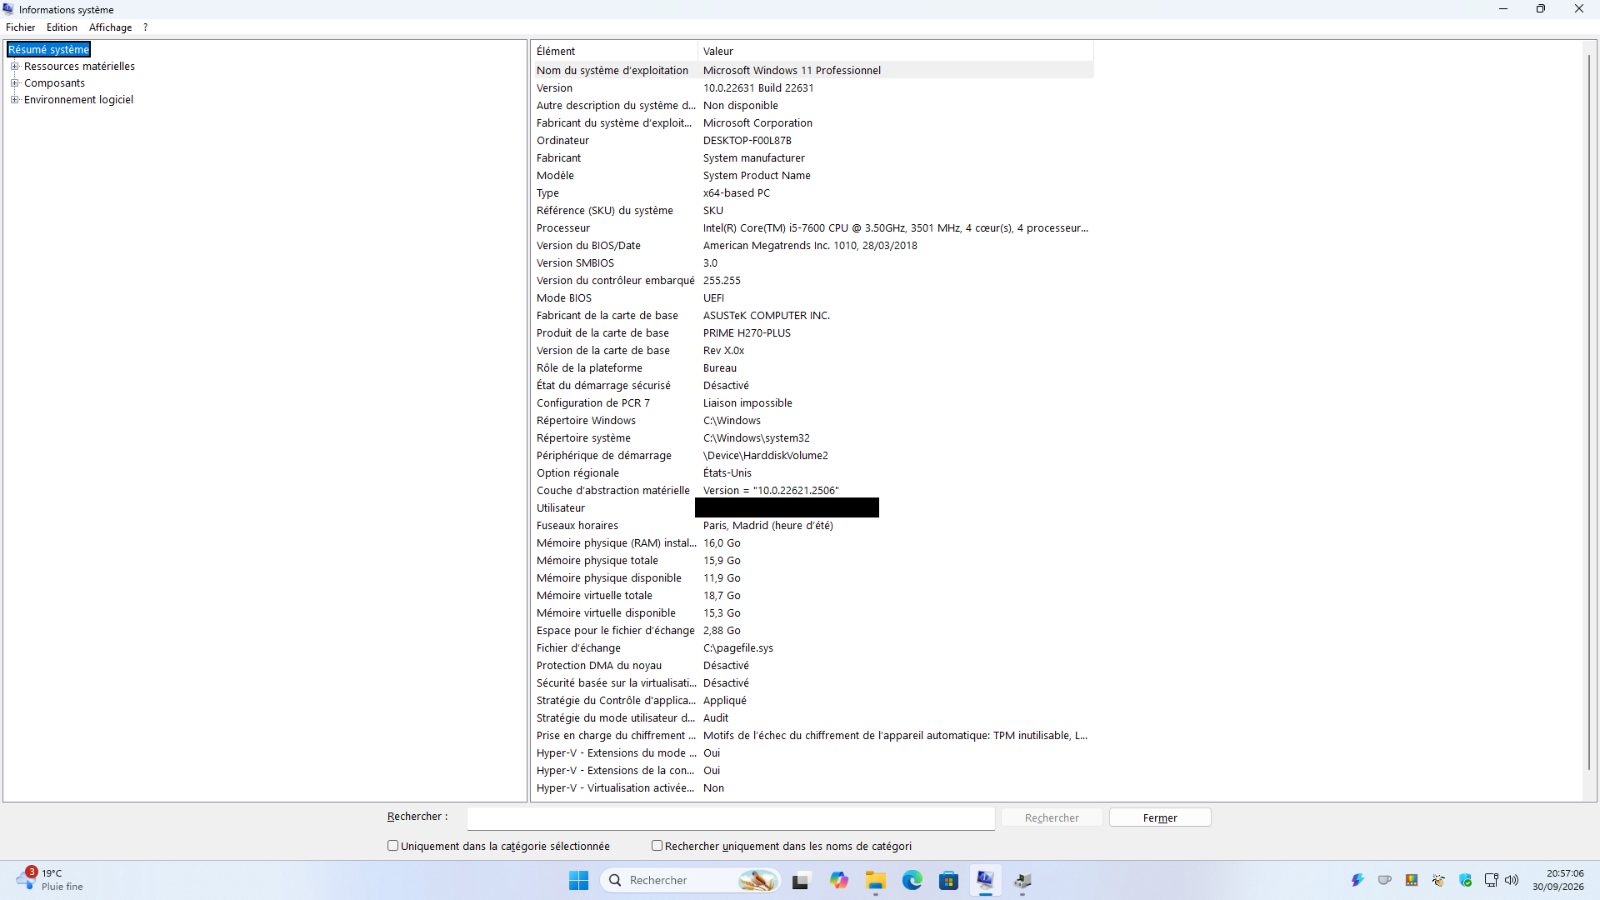Open the ? help menu
This screenshot has width=1600, height=900.
[x=145, y=27]
